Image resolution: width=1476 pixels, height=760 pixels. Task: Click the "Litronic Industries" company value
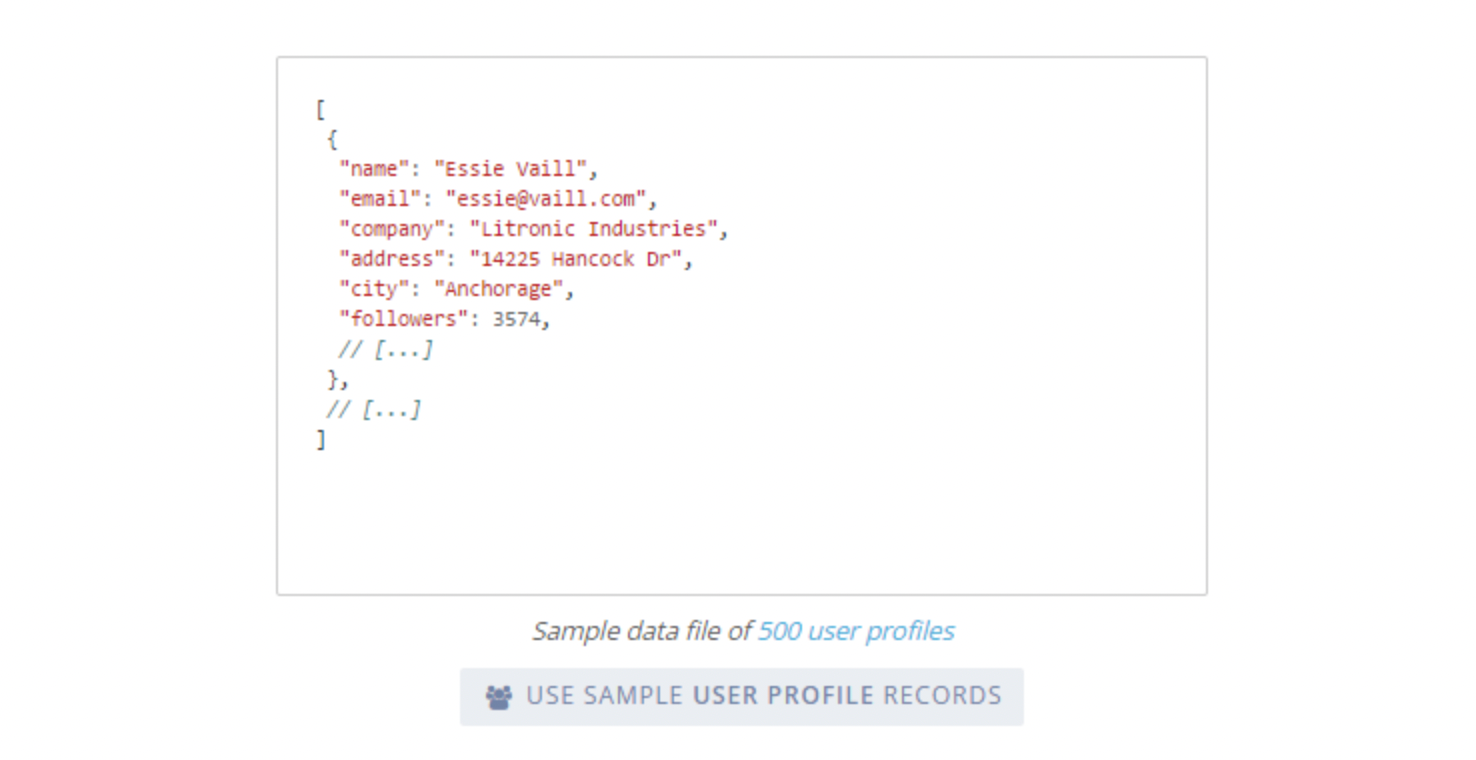click(x=593, y=229)
